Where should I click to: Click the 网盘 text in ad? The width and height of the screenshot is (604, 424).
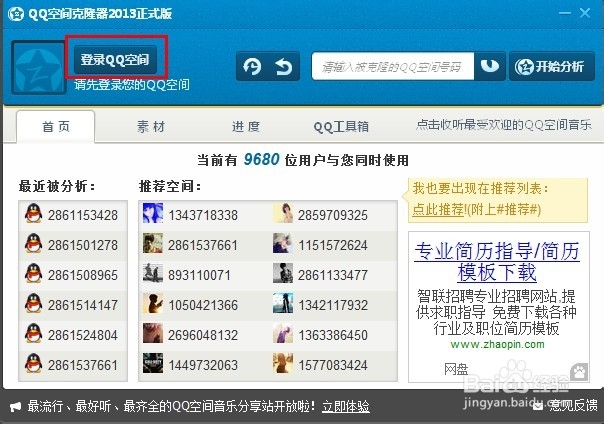click(x=456, y=369)
